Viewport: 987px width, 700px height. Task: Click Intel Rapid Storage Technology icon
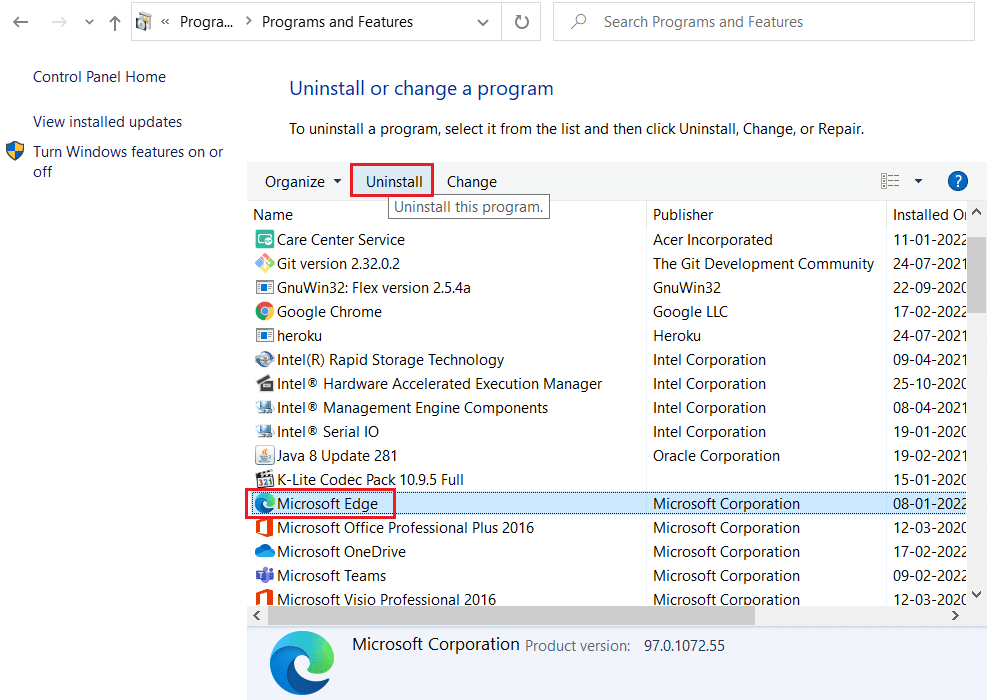click(x=264, y=359)
